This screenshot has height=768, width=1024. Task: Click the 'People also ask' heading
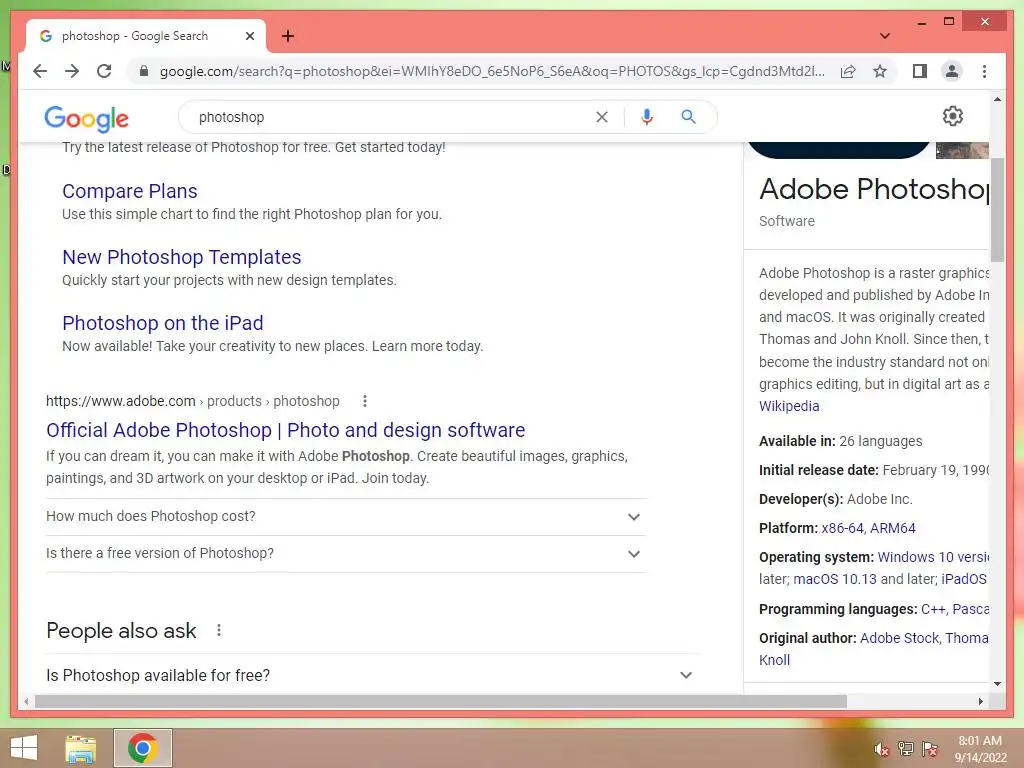click(x=121, y=631)
